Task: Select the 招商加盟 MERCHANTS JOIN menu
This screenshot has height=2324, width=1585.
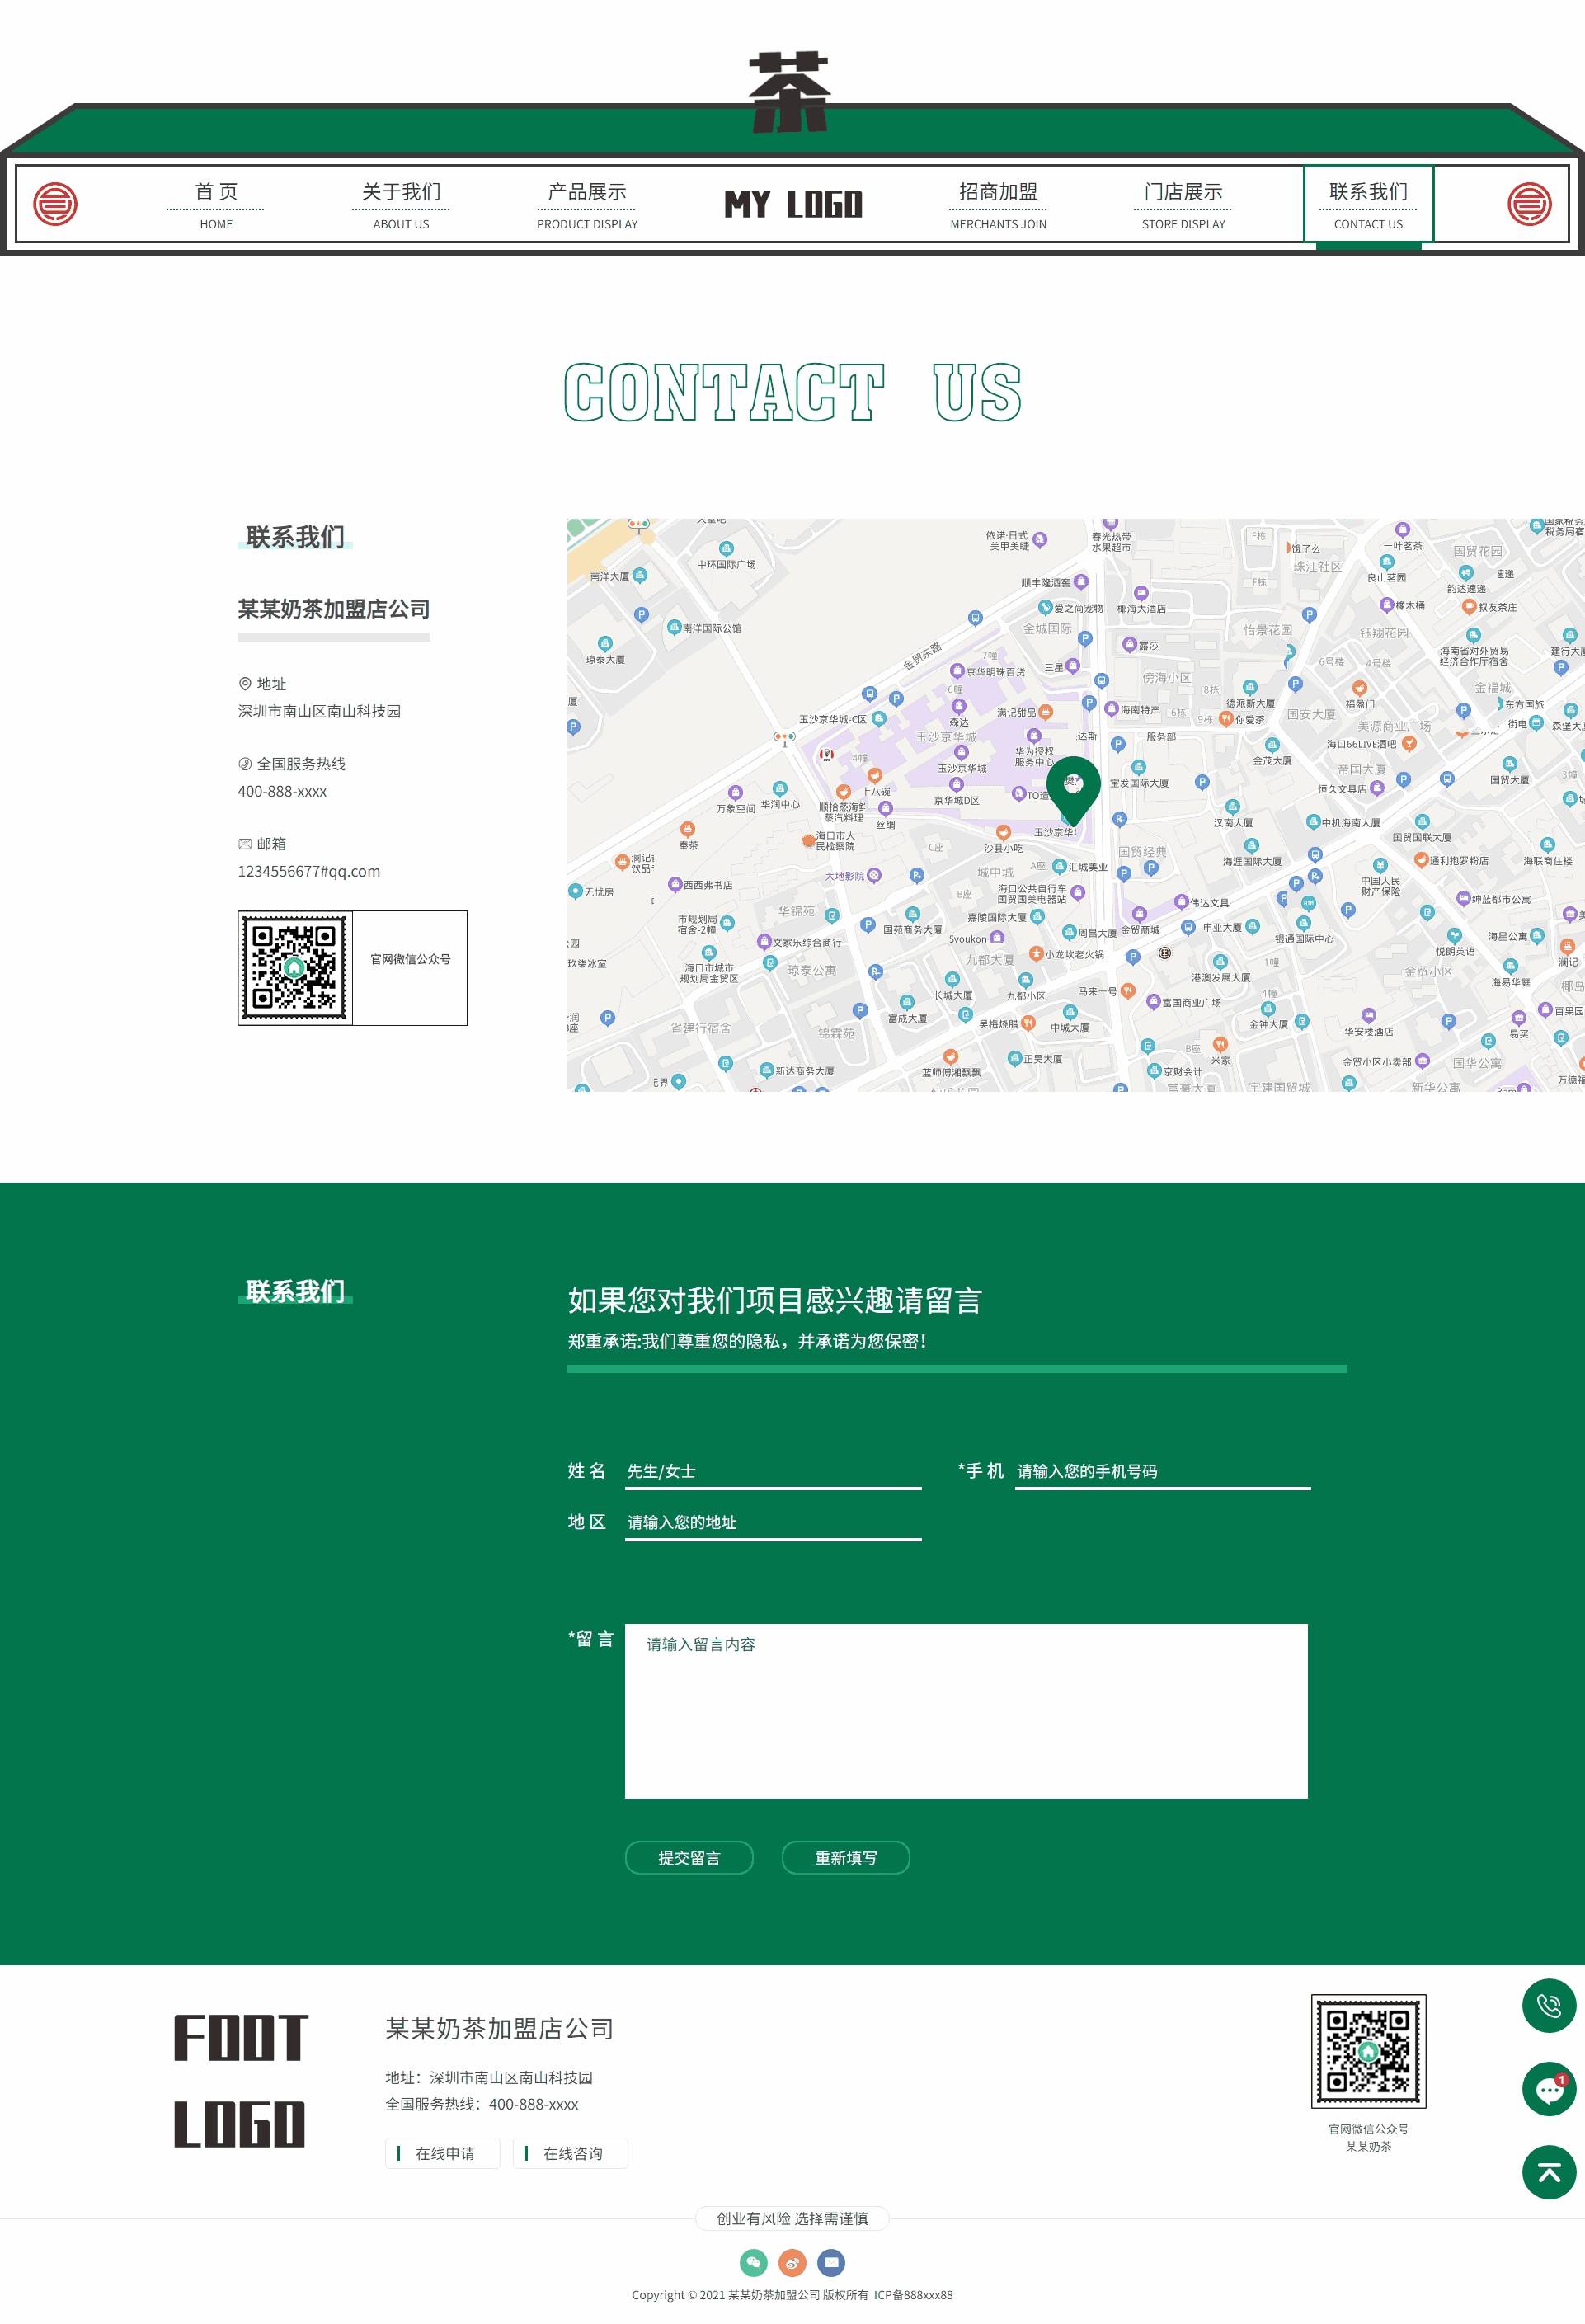Action: click(x=997, y=204)
